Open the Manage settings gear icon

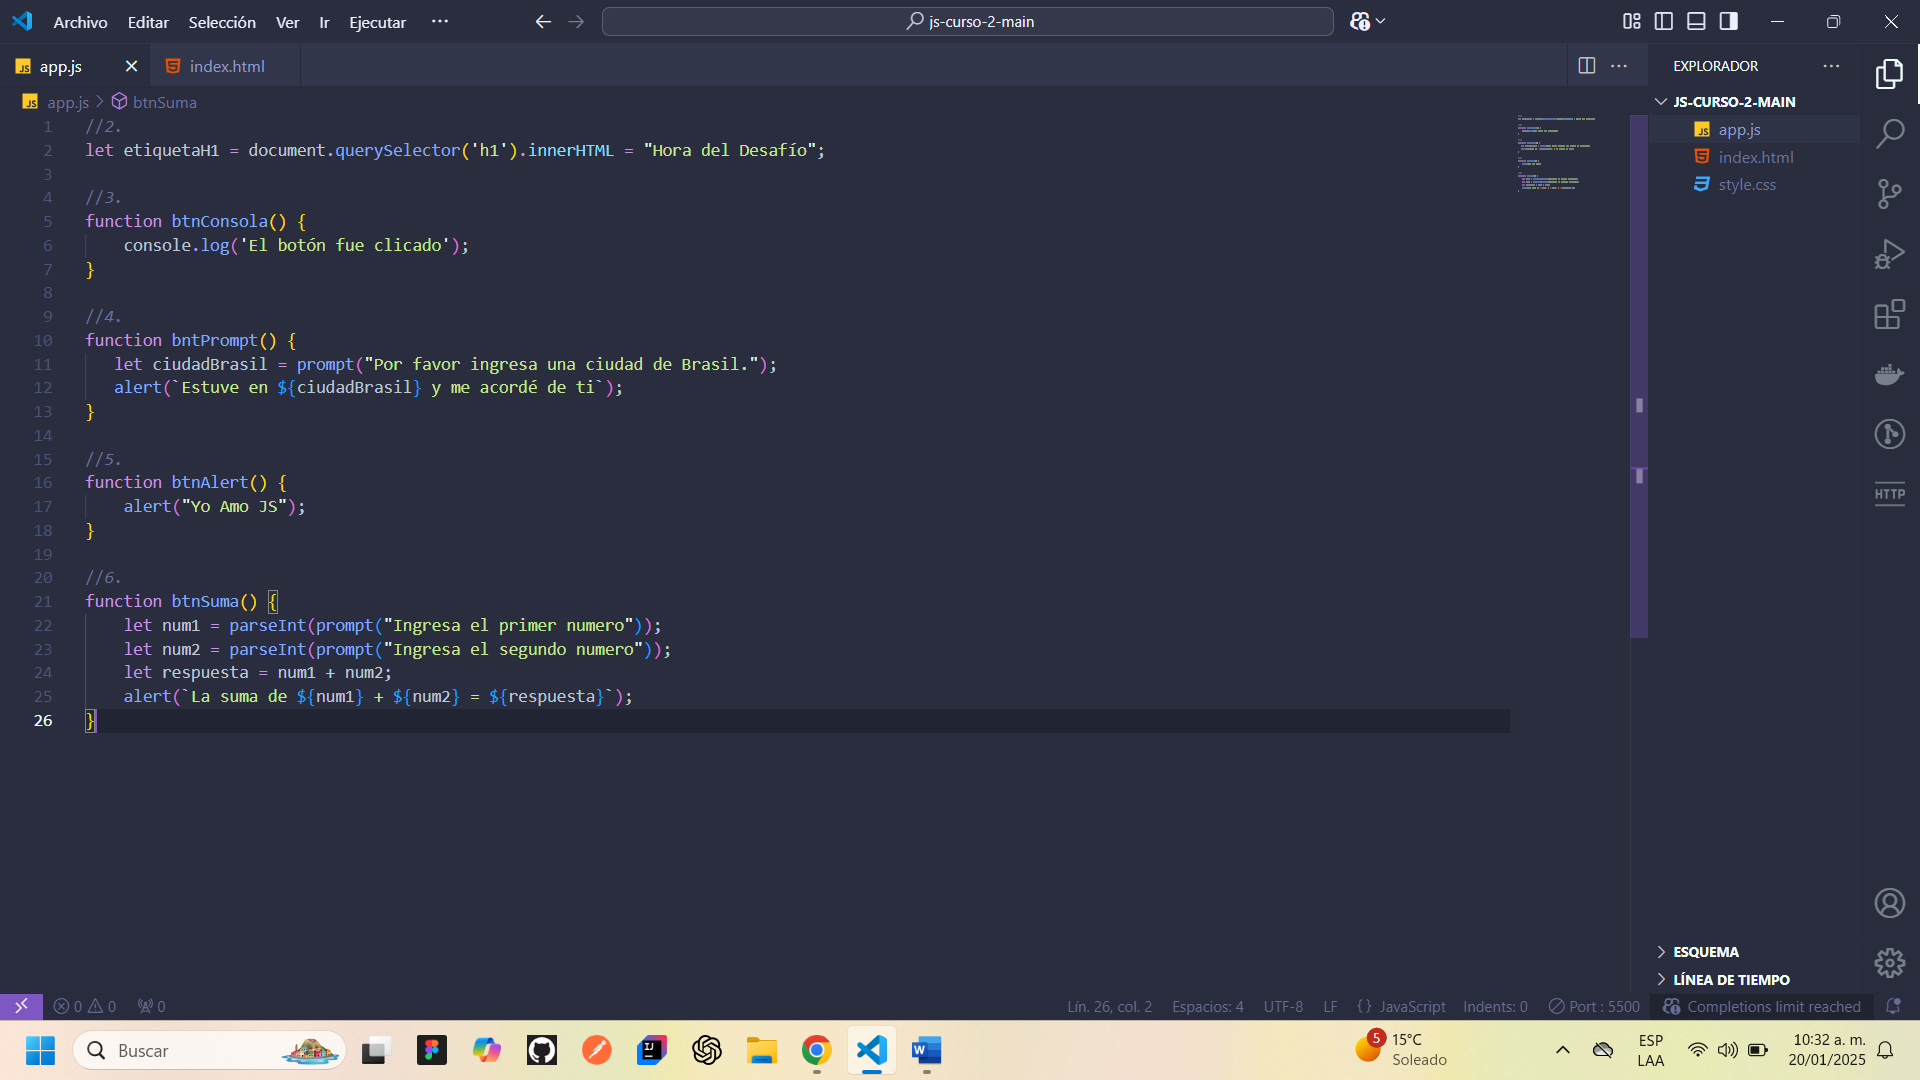click(x=1889, y=963)
